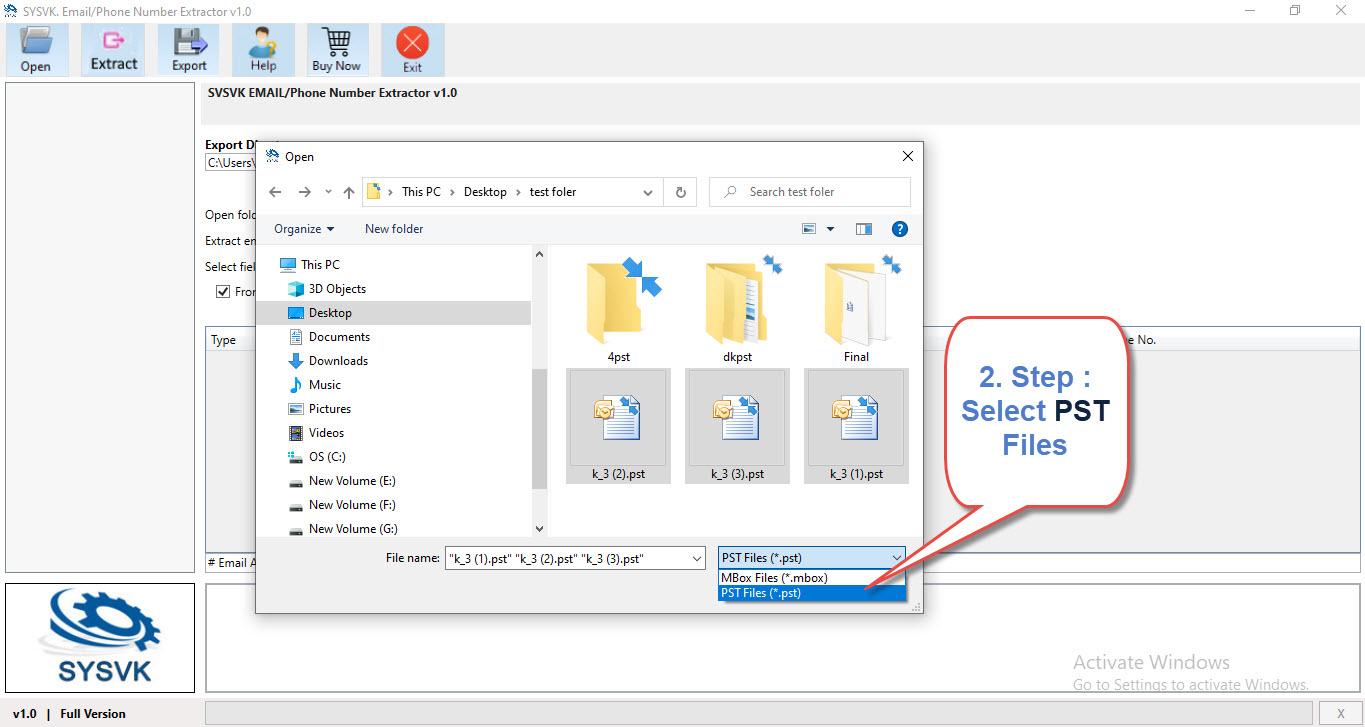Expand the File name dropdown arrow

pyautogui.click(x=697, y=559)
